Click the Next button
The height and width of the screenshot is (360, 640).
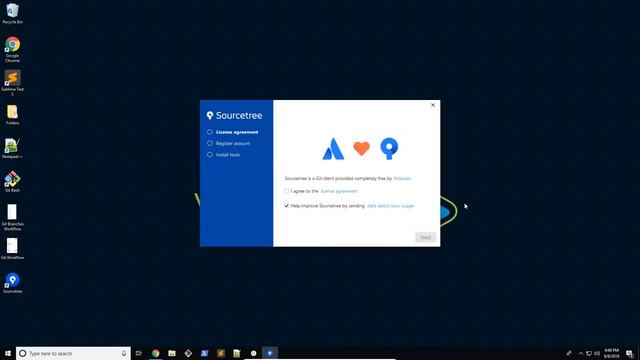point(425,237)
